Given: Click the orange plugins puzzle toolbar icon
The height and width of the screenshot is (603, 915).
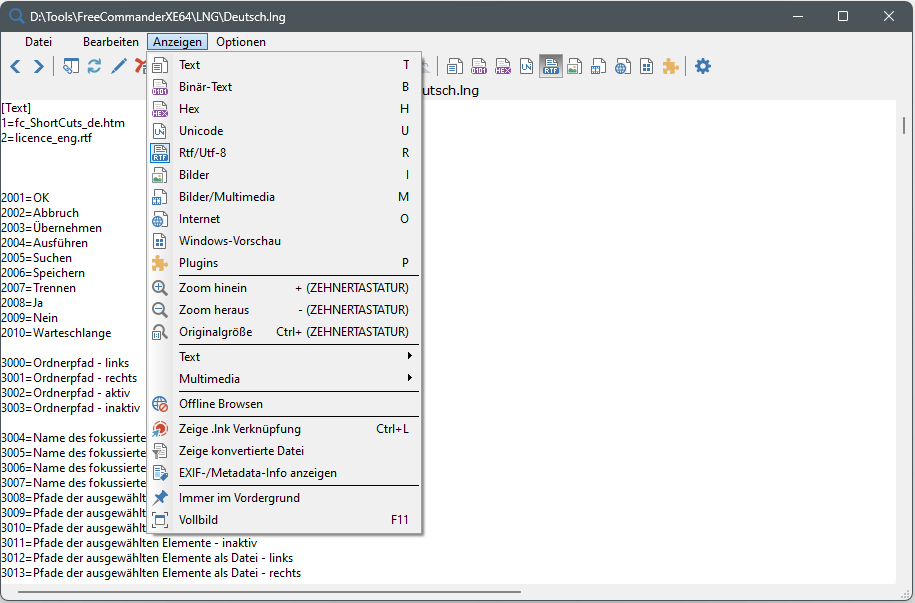Looking at the screenshot, I should click(671, 66).
